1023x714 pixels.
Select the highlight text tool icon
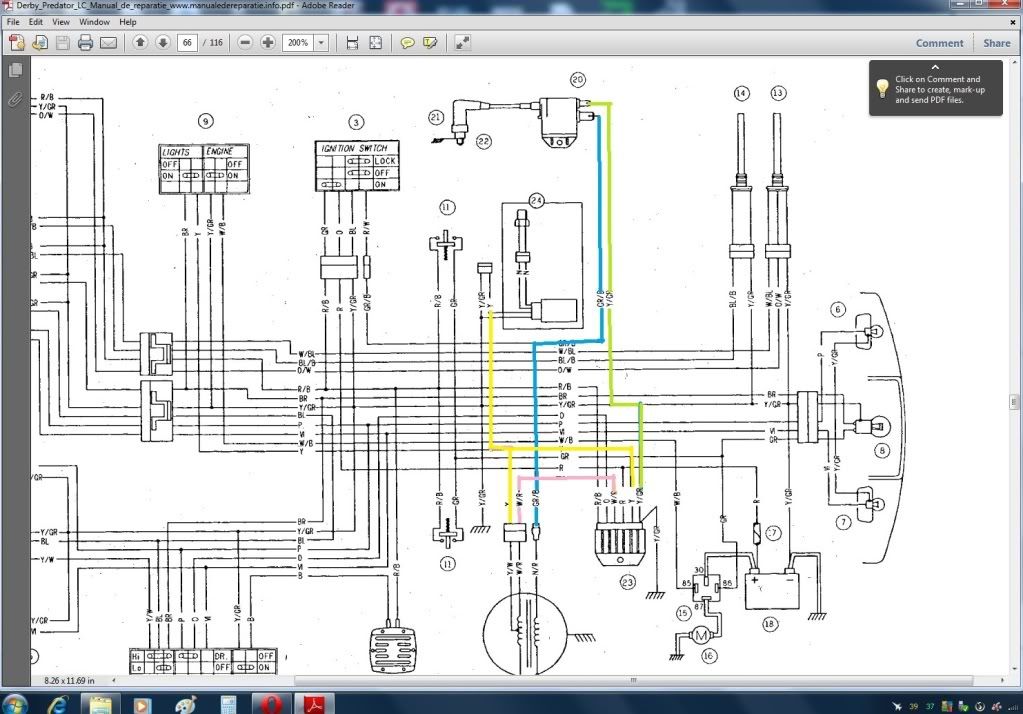pyautogui.click(x=430, y=43)
